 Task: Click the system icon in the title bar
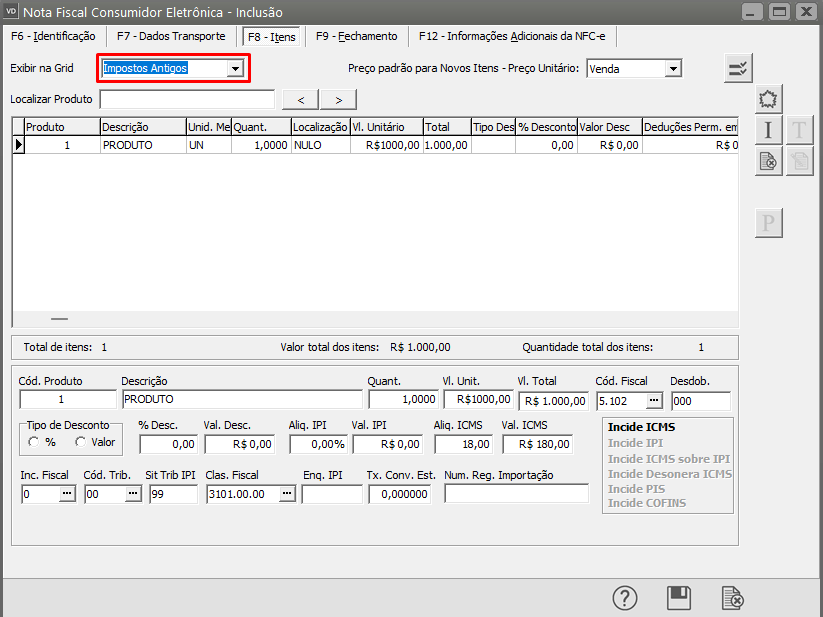(x=11, y=11)
